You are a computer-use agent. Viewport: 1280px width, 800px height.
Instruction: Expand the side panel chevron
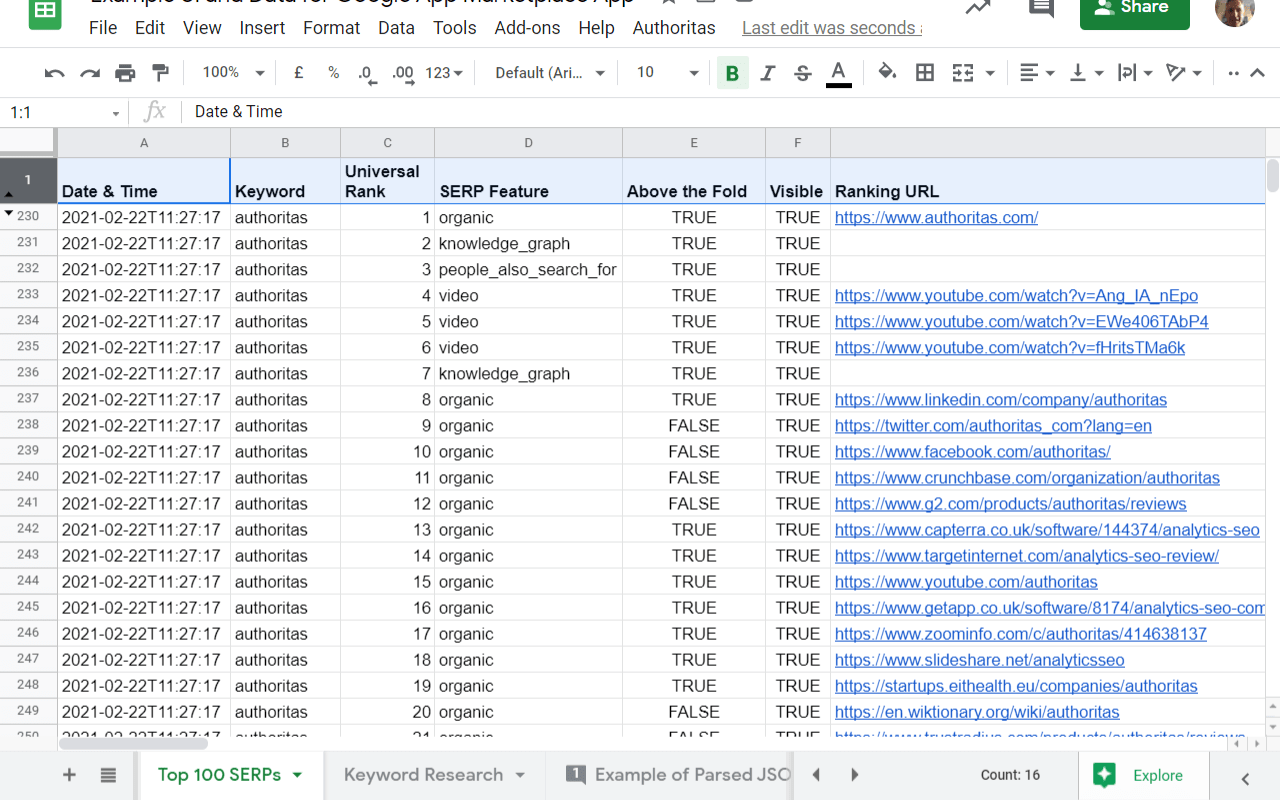pyautogui.click(x=1246, y=778)
